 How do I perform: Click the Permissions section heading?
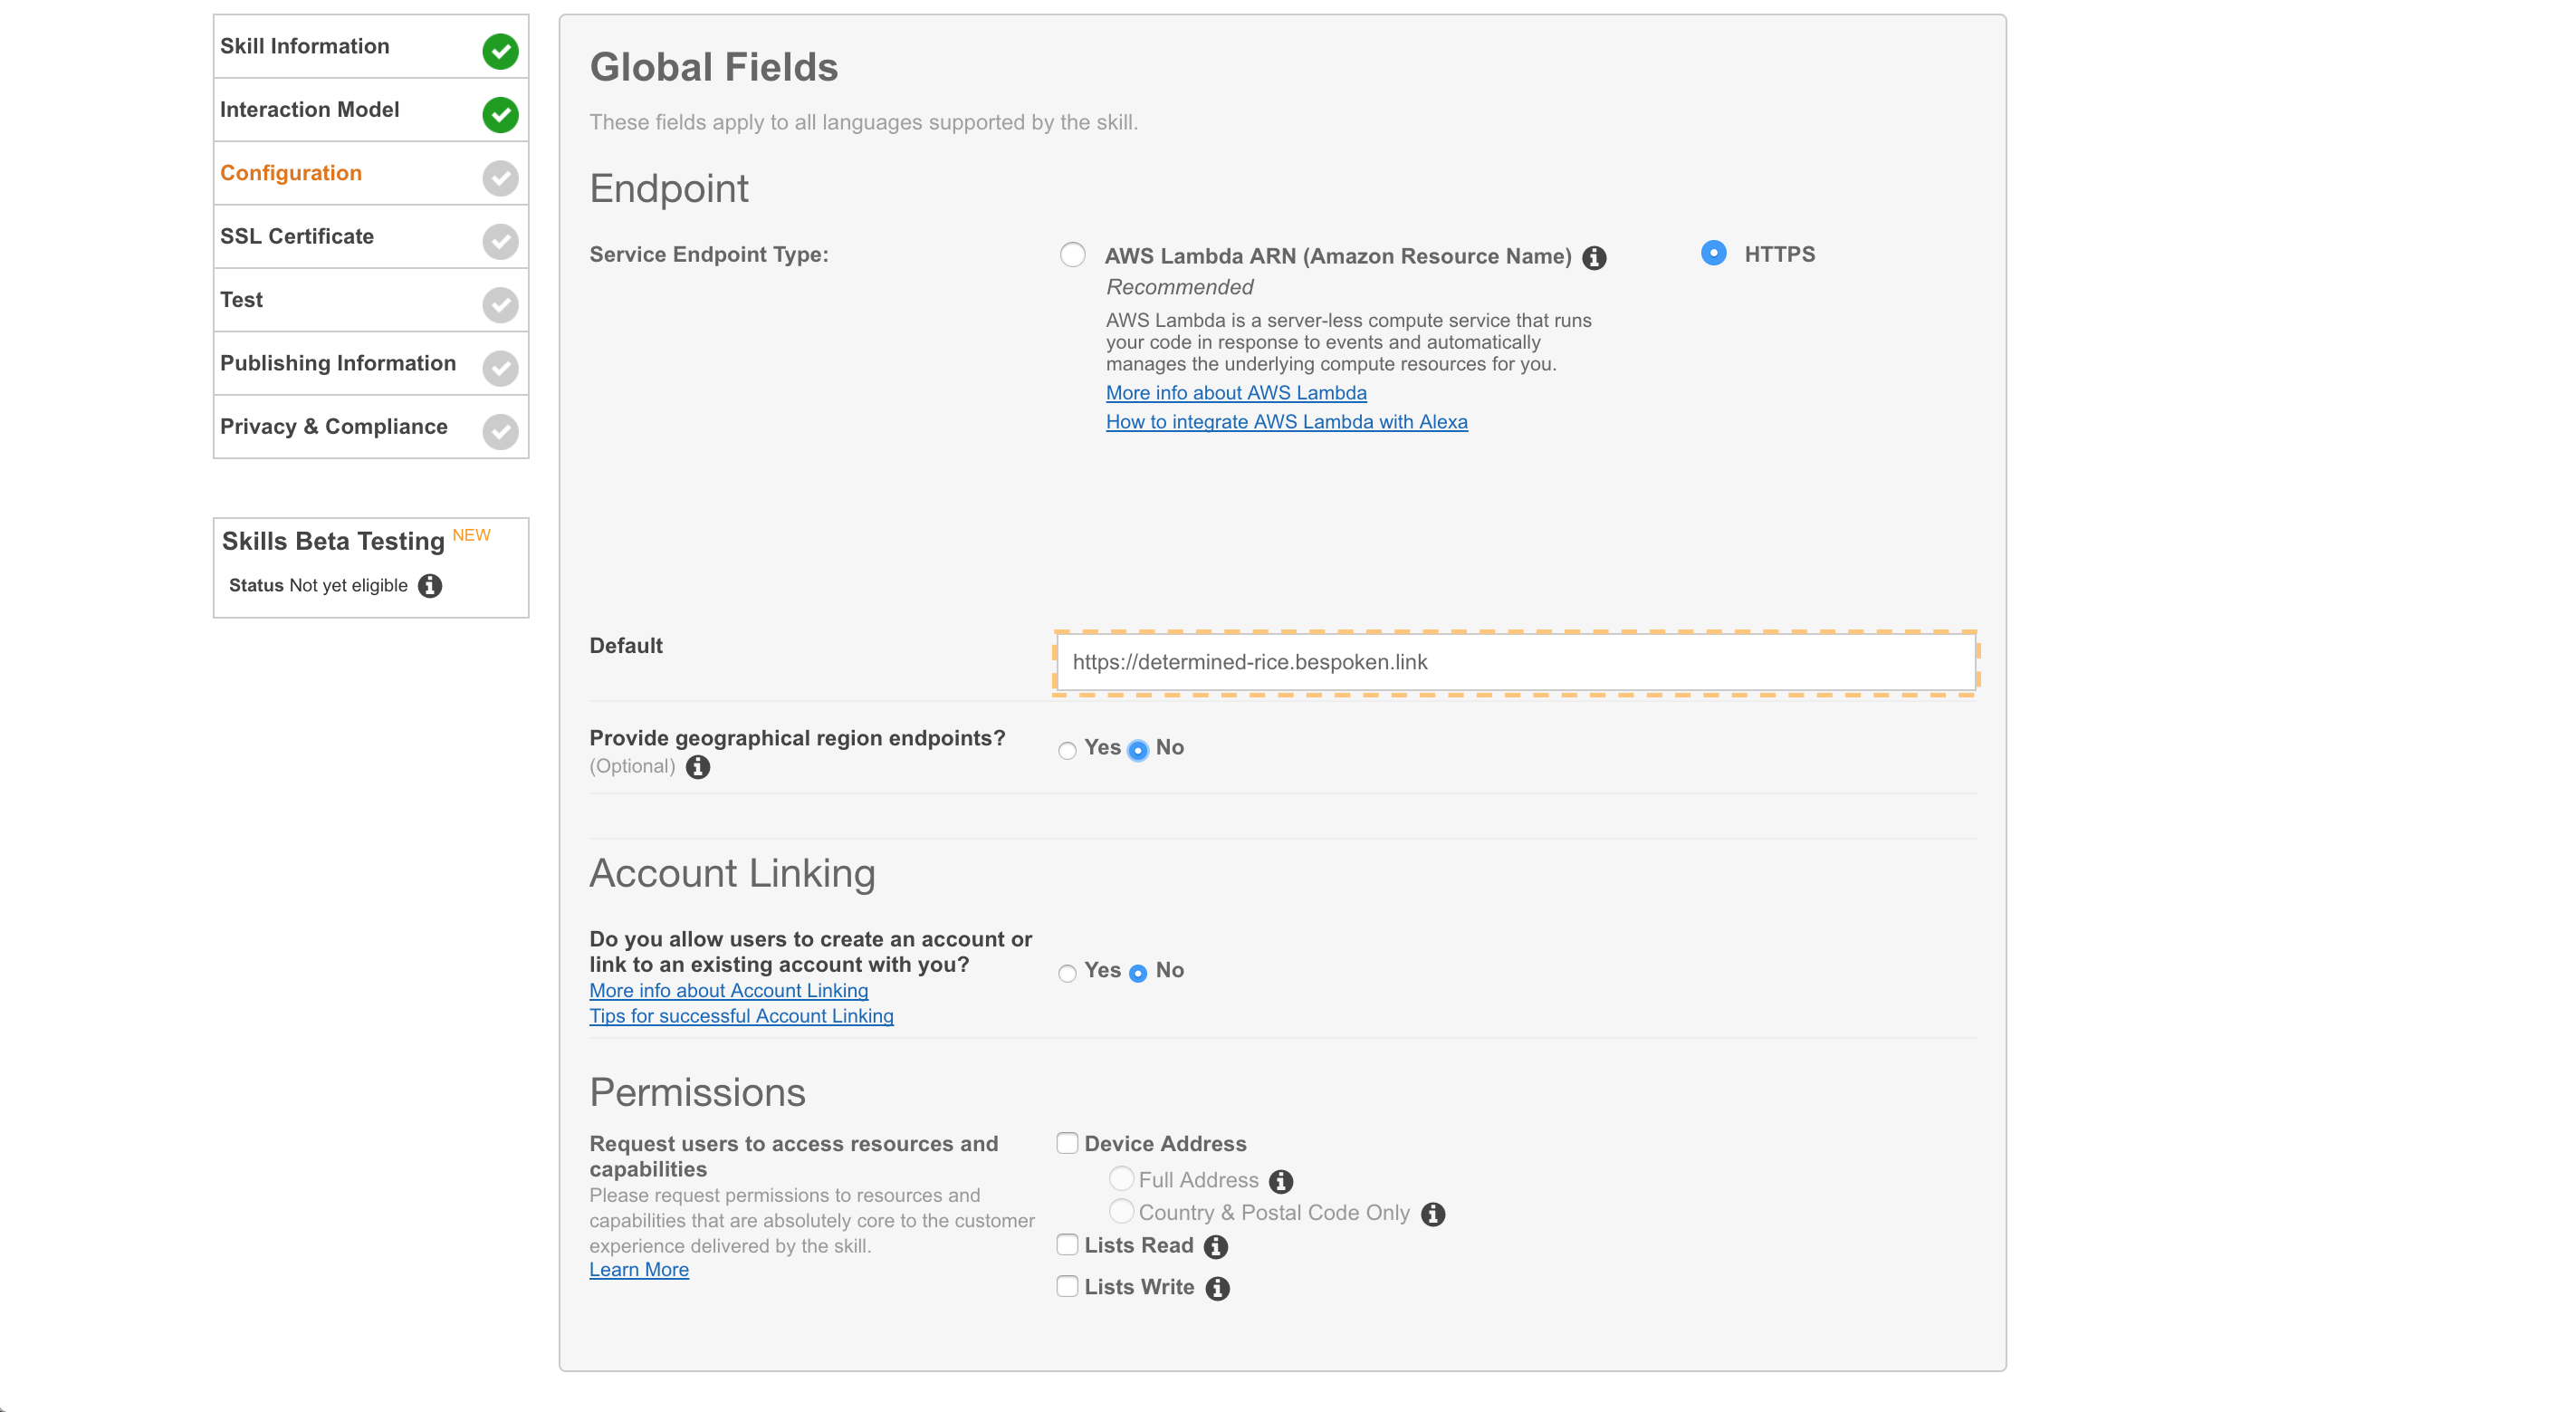(697, 1093)
